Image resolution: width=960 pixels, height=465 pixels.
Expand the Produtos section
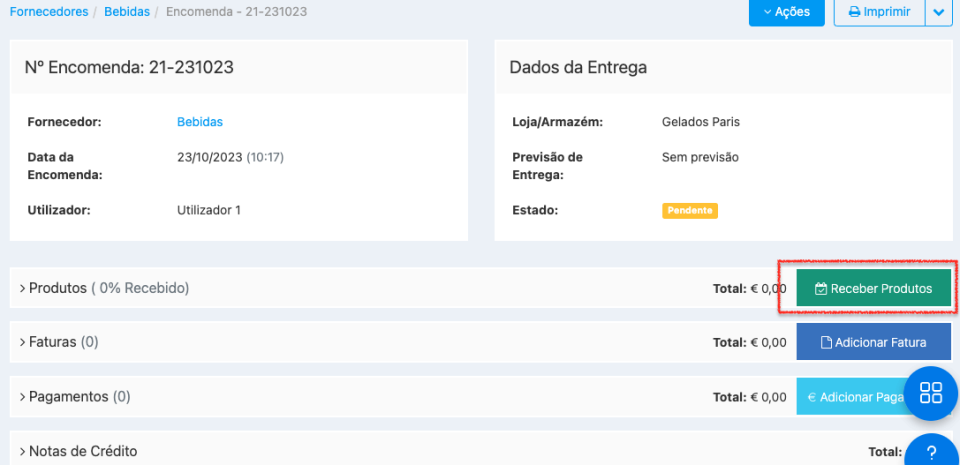(x=104, y=288)
